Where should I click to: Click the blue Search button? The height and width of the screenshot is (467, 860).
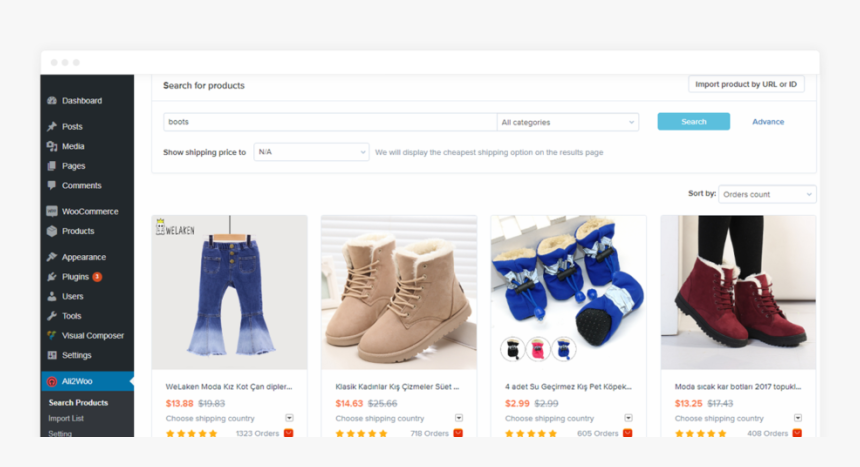coord(693,122)
